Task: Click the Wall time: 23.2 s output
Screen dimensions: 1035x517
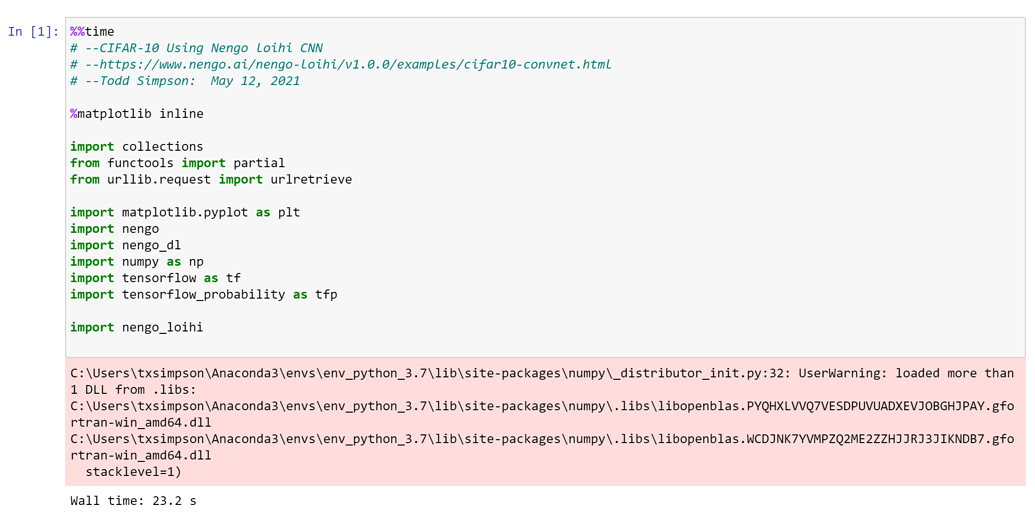Action: coord(133,500)
